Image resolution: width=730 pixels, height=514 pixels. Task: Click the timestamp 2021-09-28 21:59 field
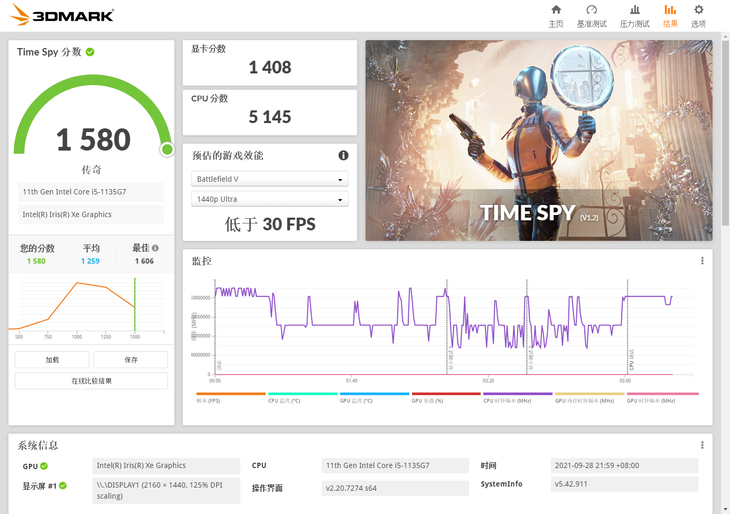pos(624,466)
